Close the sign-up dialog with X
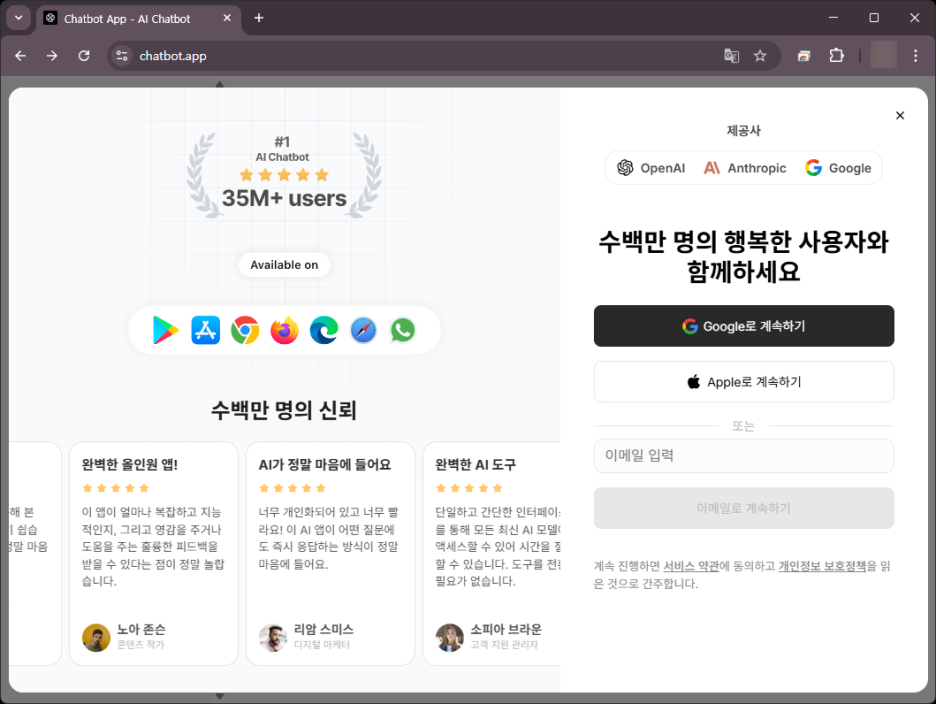936x704 pixels. click(900, 115)
